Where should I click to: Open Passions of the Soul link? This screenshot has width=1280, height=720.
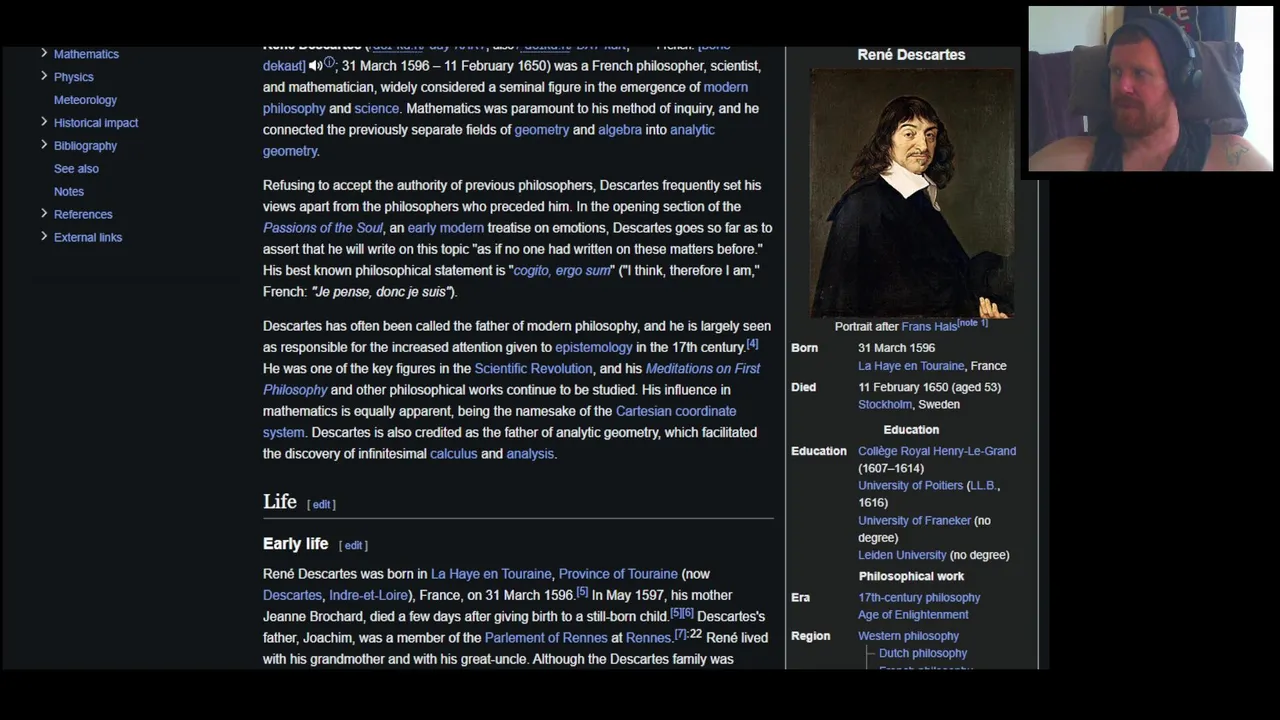323,228
